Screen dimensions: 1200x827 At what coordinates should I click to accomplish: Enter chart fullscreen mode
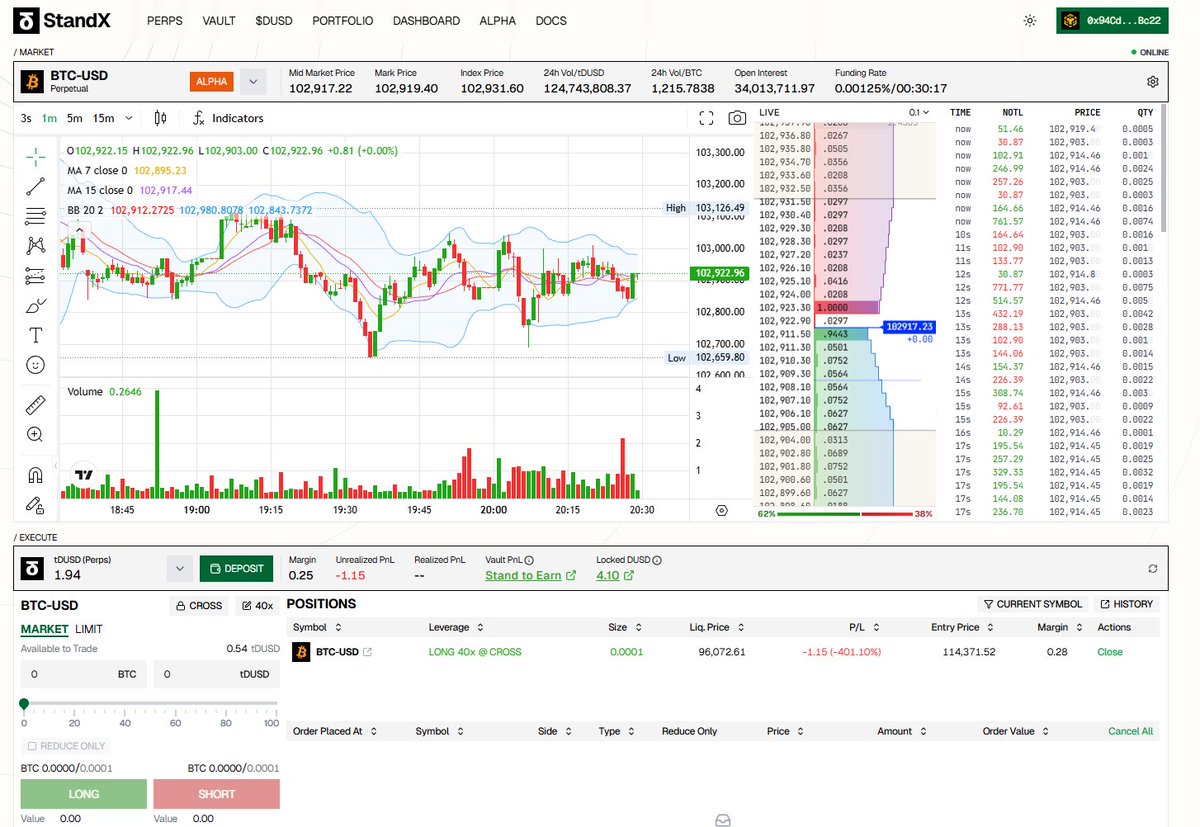tap(706, 118)
